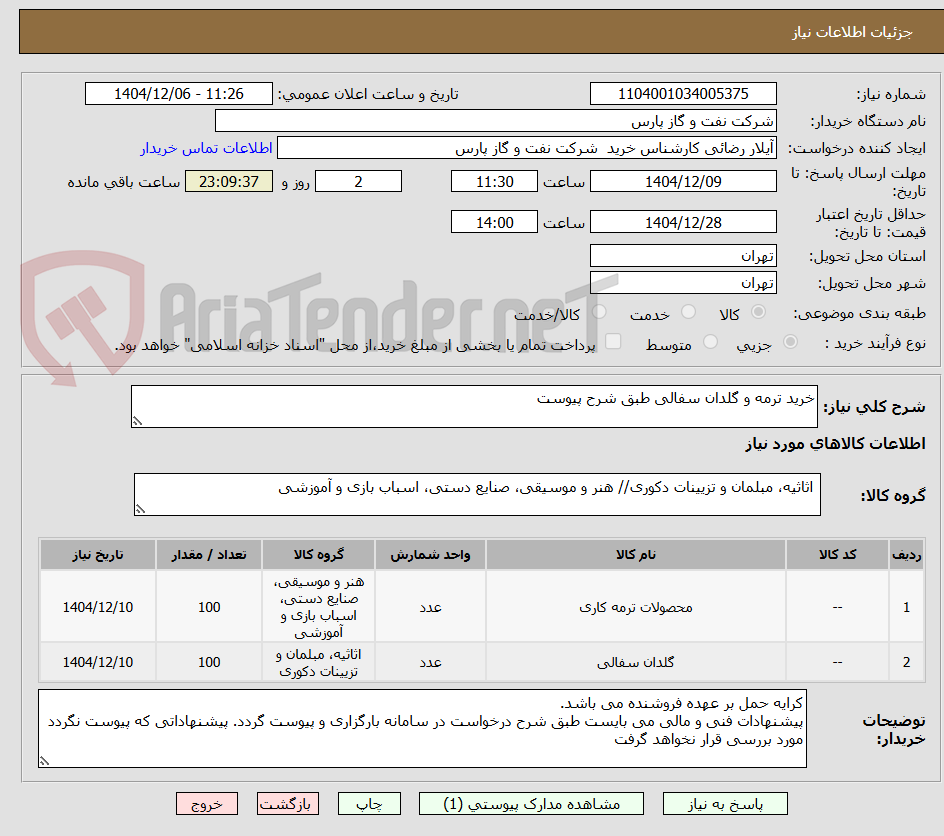Click عدد unit in گلدان سفالی row
Viewport: 944px width, 836px height.
click(430, 662)
